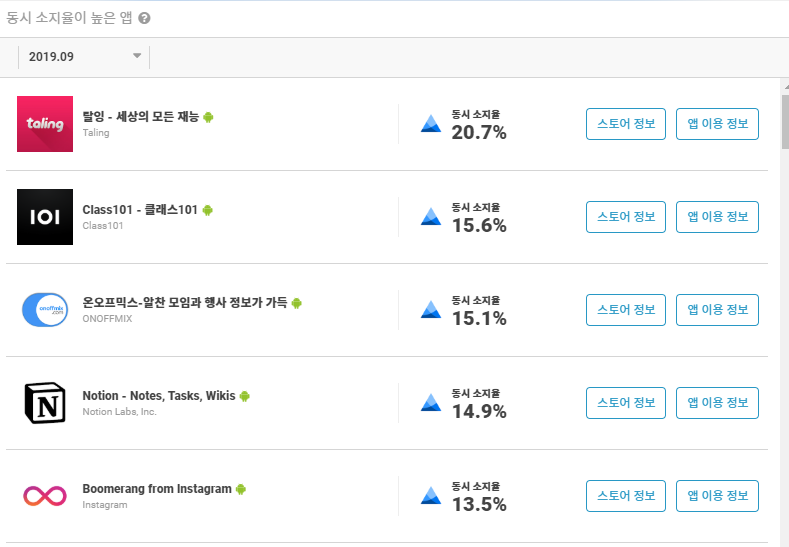Viewport: 789px width, 547px height.
Task: Select the Class101 black logo icon
Action: coord(45,217)
